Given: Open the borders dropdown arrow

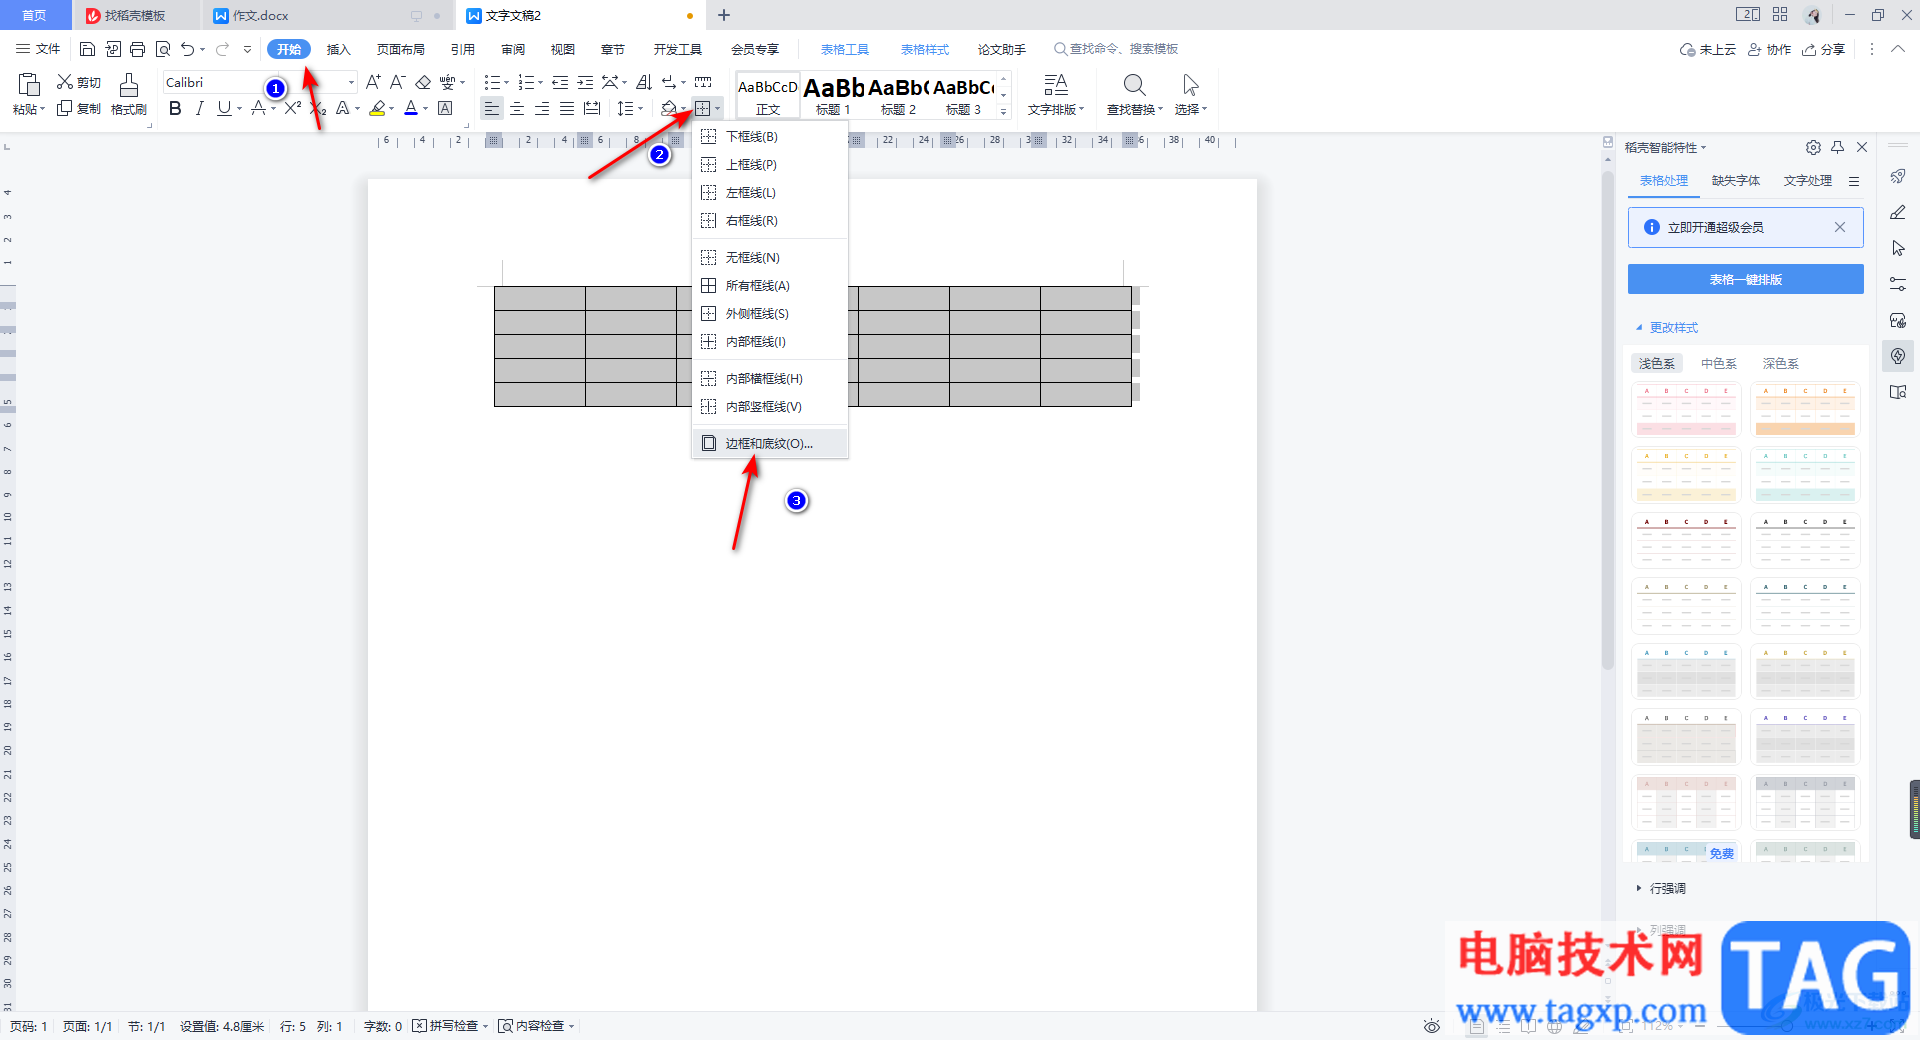Looking at the screenshot, I should (x=718, y=109).
